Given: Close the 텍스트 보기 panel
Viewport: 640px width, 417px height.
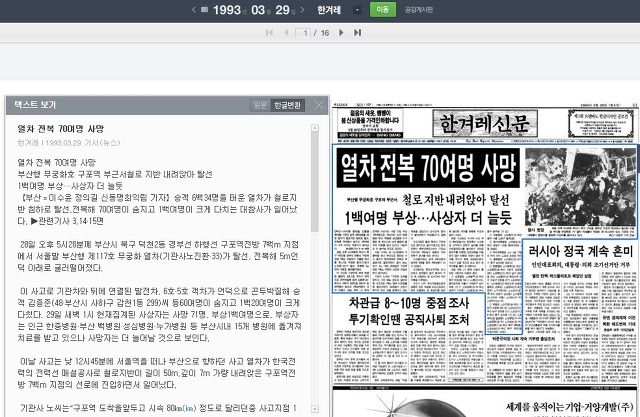Looking at the screenshot, I should tap(319, 105).
